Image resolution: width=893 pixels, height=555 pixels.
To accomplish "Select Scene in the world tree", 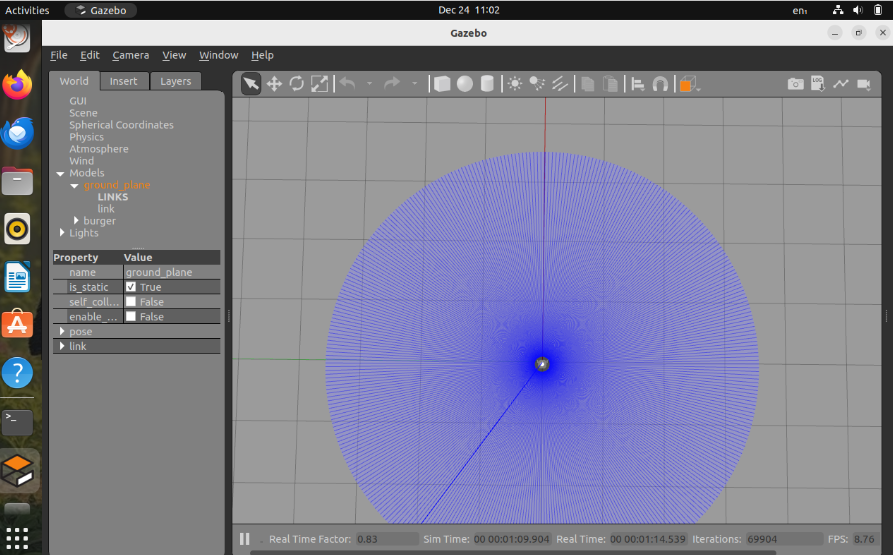I will point(83,113).
